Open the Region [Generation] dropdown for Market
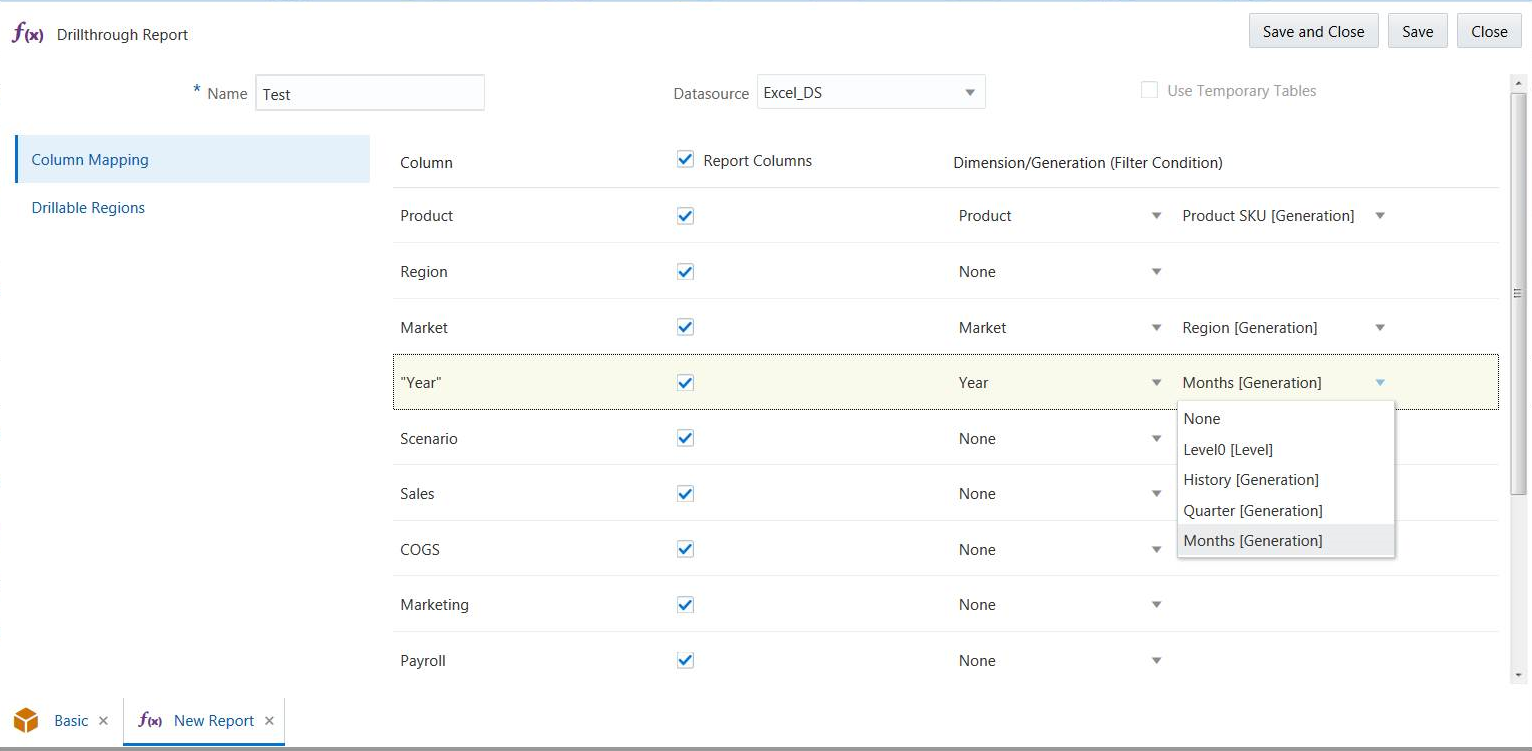The image size is (1532, 751). [x=1380, y=327]
